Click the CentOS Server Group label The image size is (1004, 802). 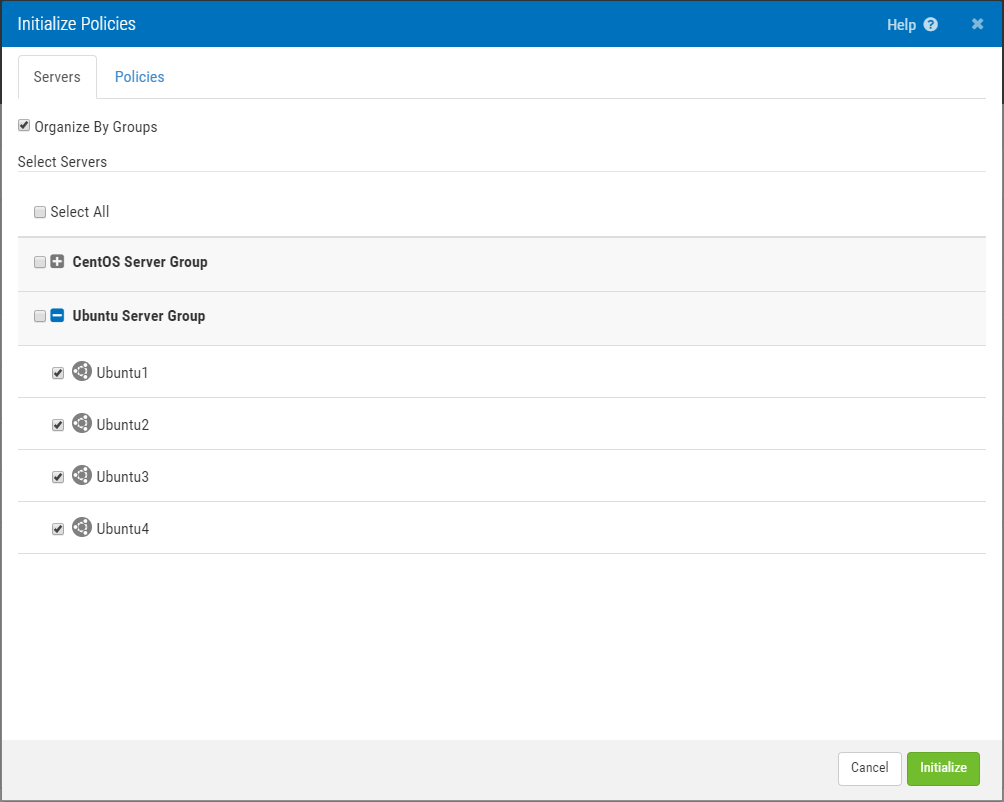(140, 262)
